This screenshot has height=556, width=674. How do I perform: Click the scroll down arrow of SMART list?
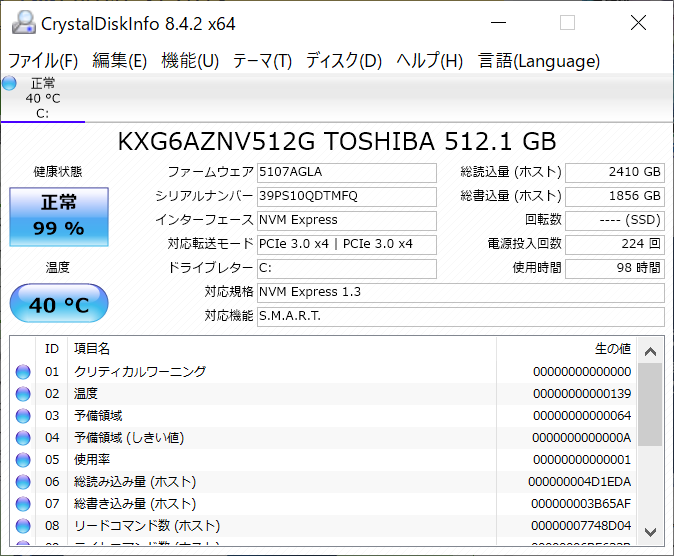[x=650, y=532]
